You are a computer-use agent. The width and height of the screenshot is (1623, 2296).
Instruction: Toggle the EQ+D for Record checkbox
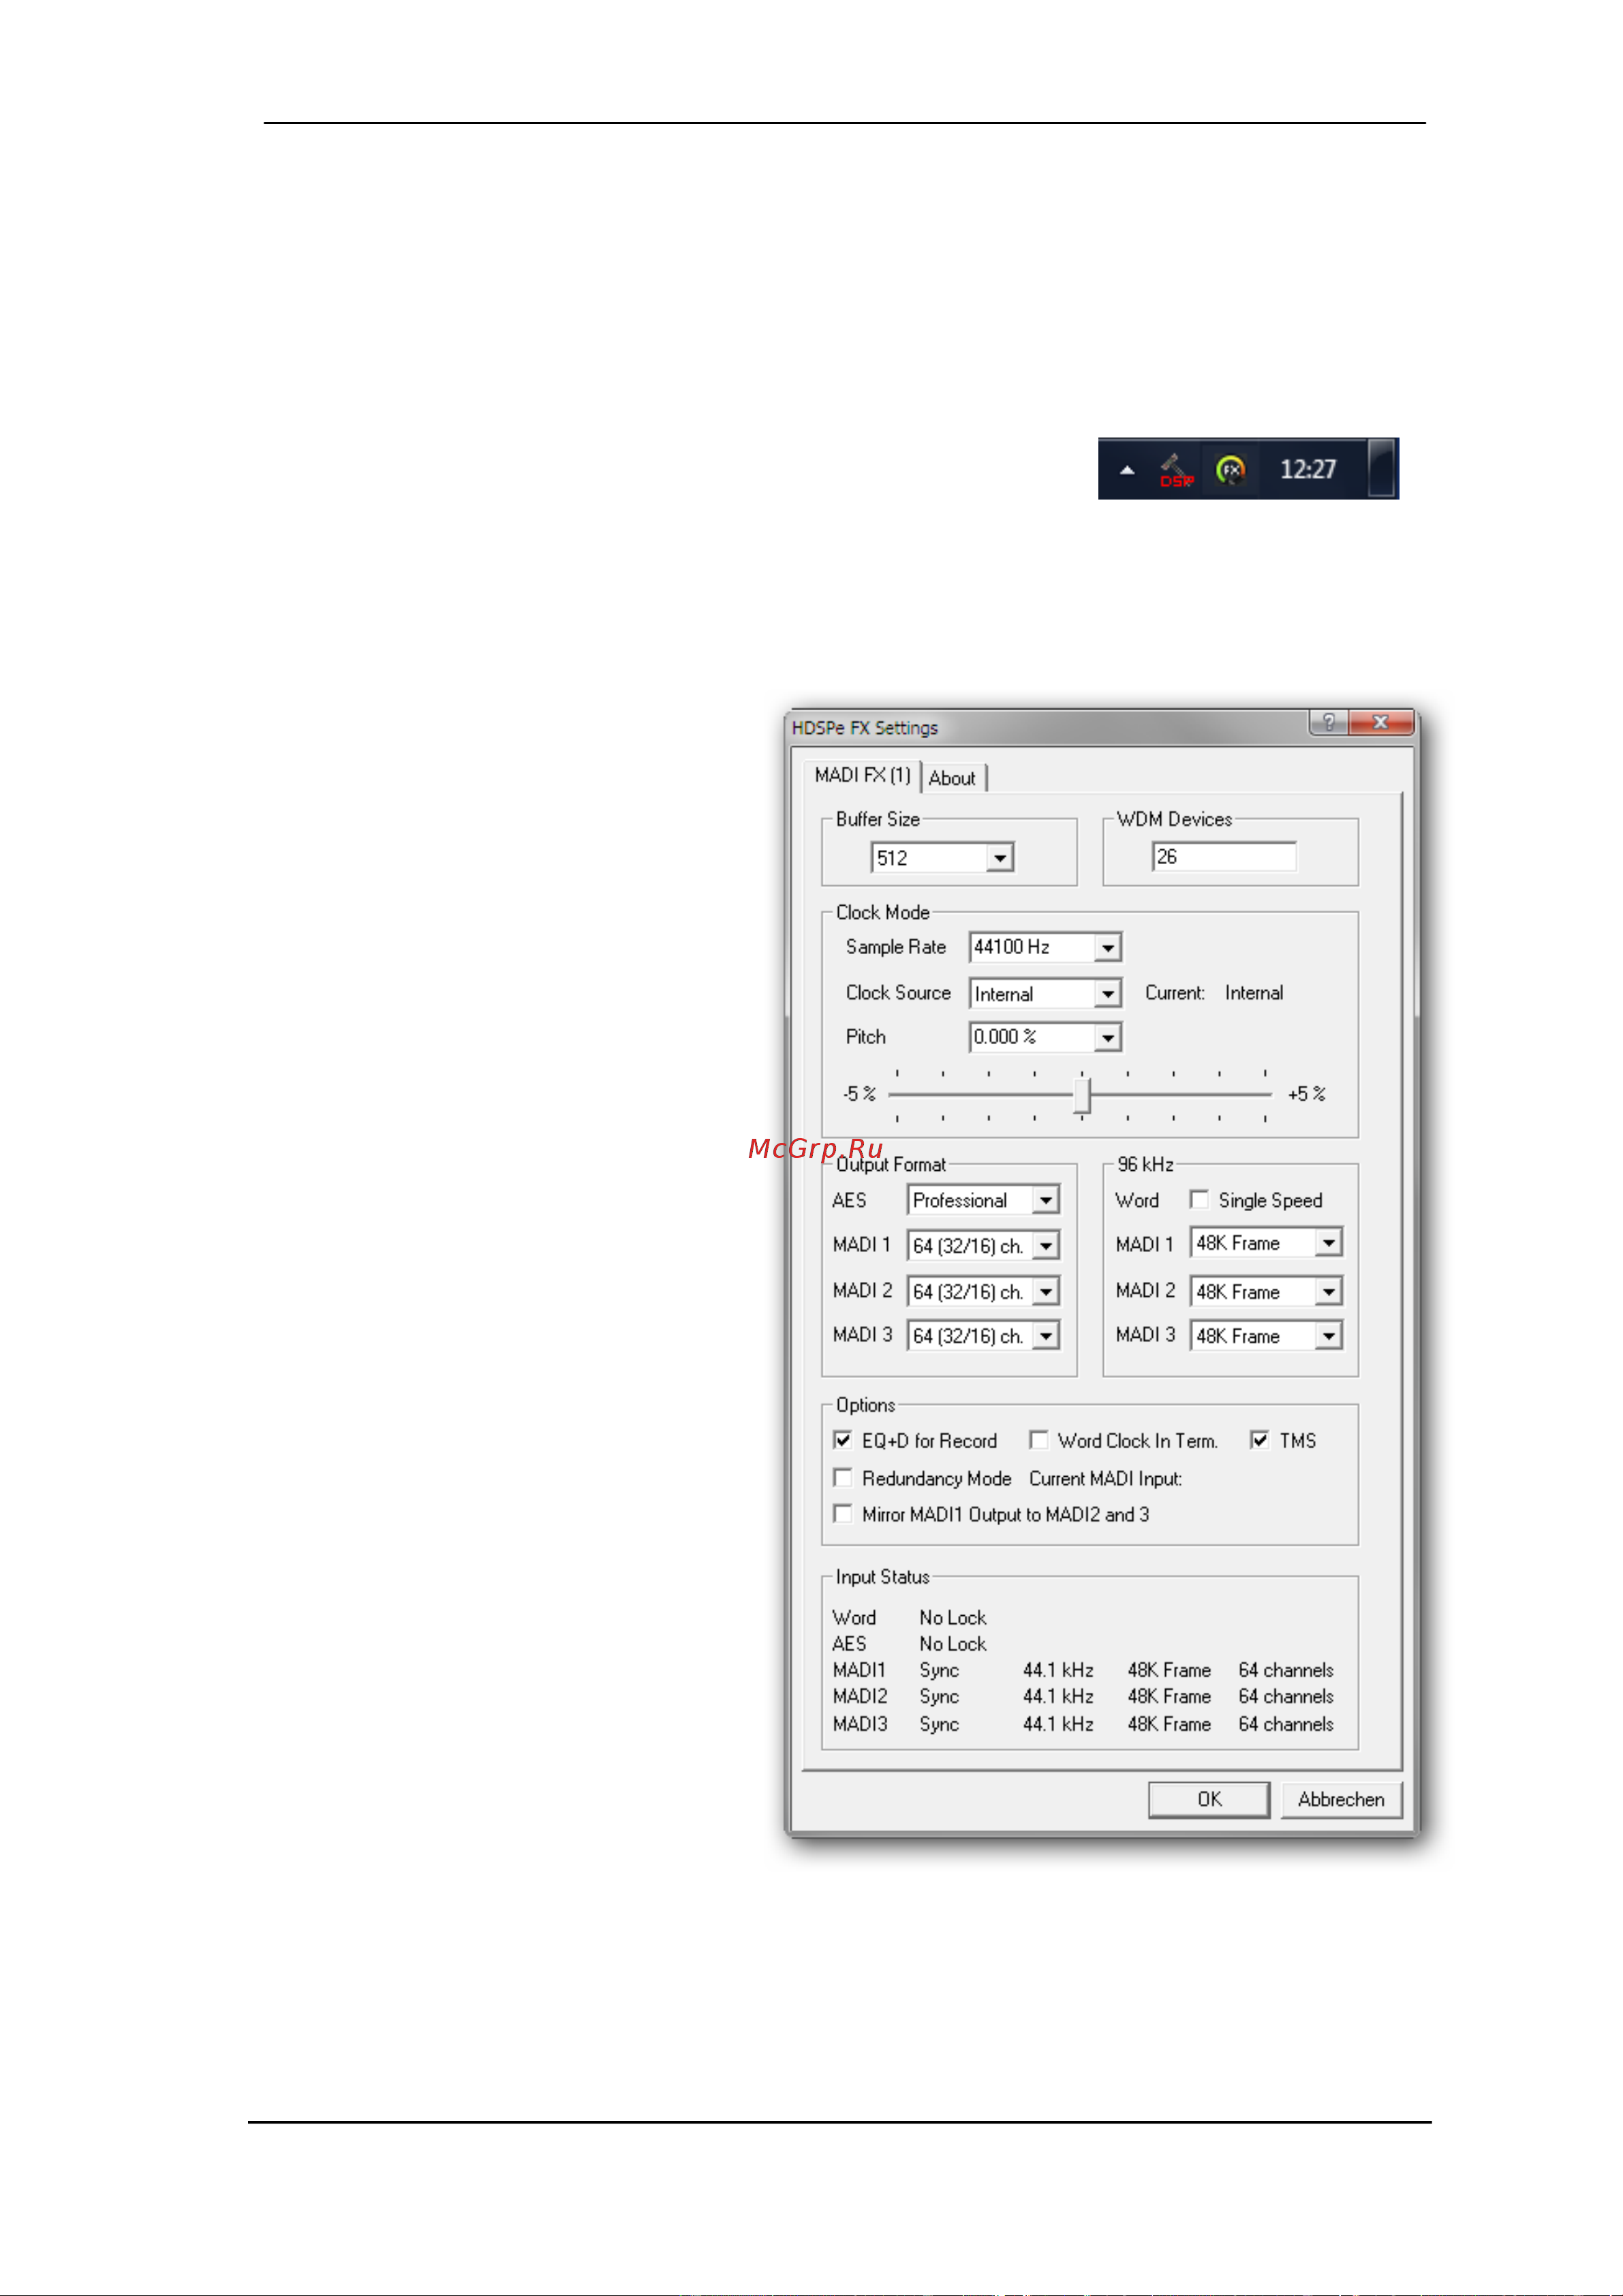843,1440
